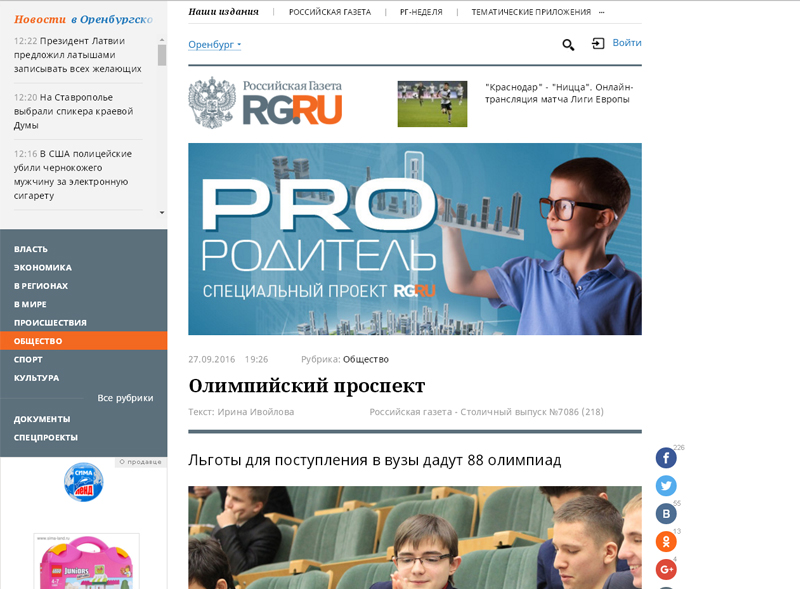Go to the В мире section

(x=30, y=304)
